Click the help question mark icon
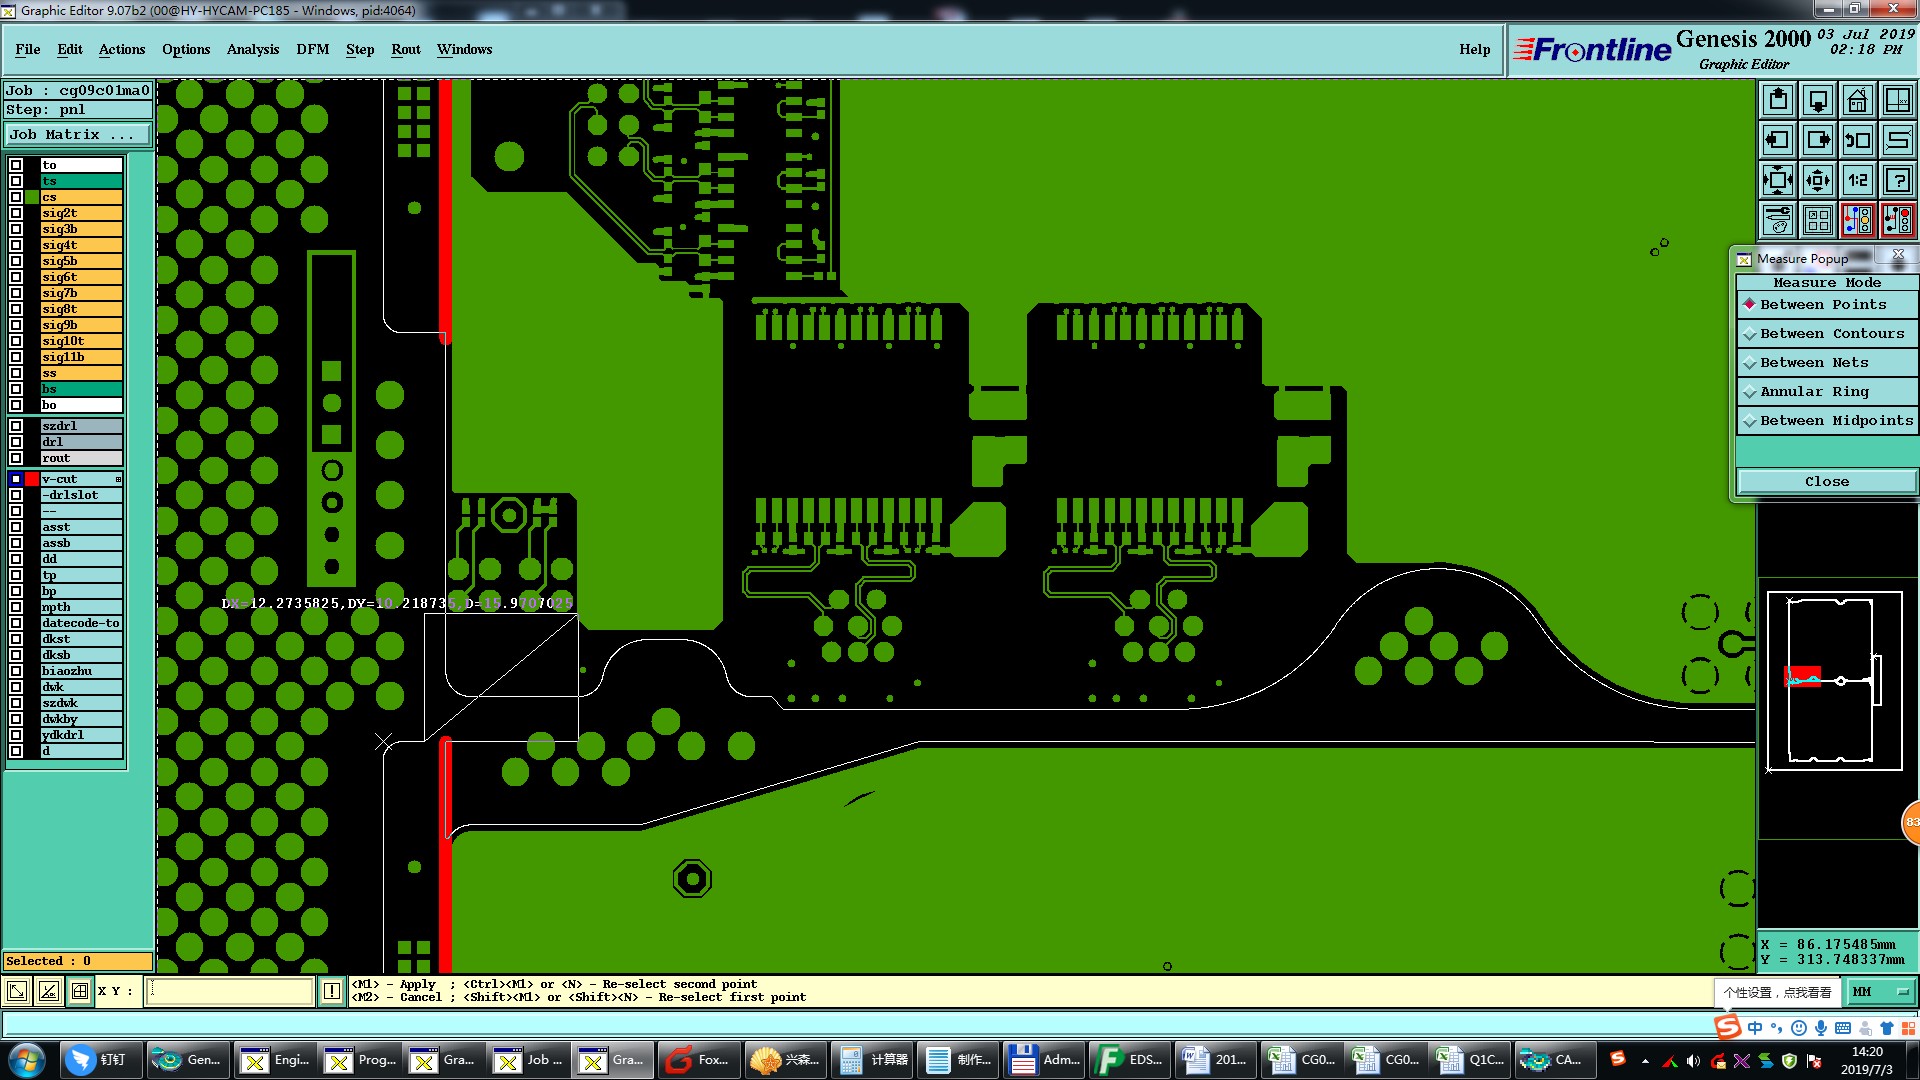 coord(1897,180)
